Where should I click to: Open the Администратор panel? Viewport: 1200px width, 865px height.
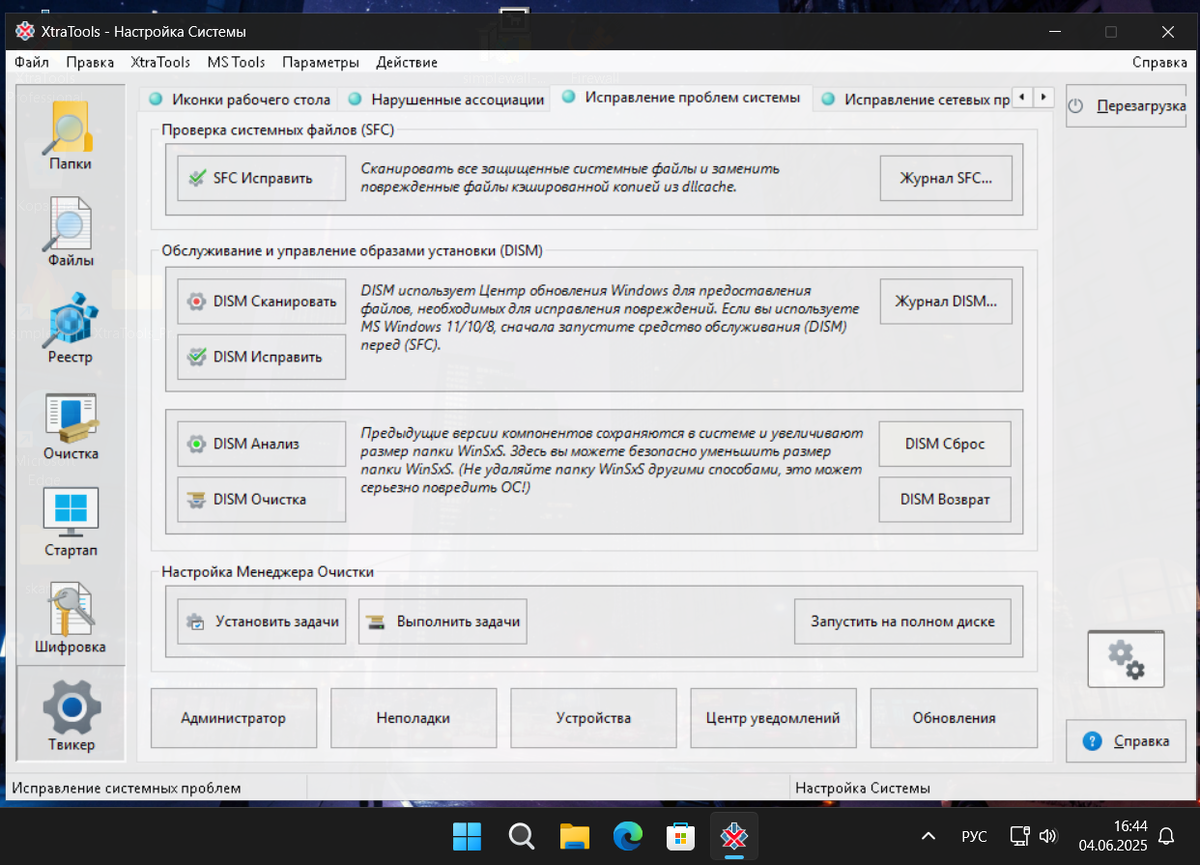(234, 718)
